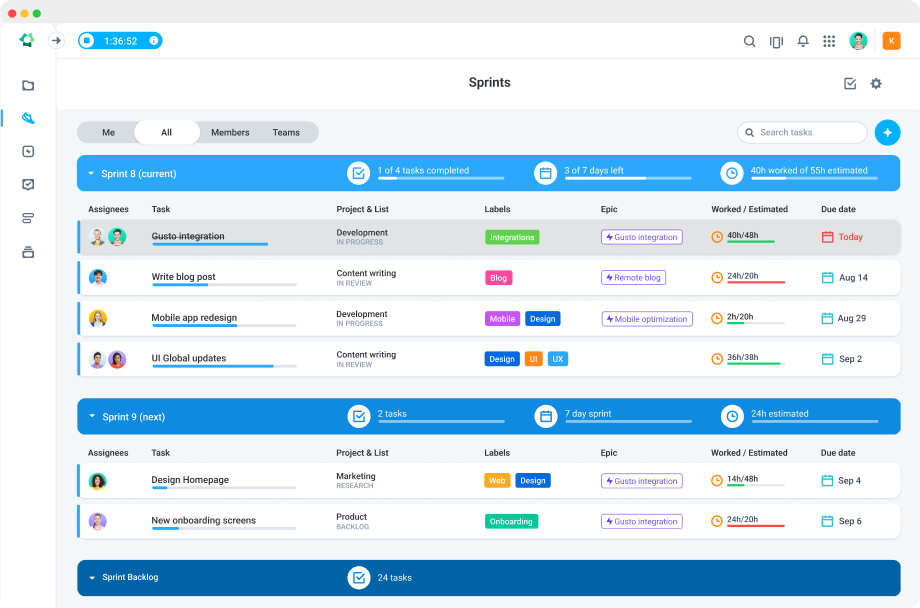The image size is (920, 608).
Task: Open the Projects folder icon in sidebar
Action: [x=27, y=85]
